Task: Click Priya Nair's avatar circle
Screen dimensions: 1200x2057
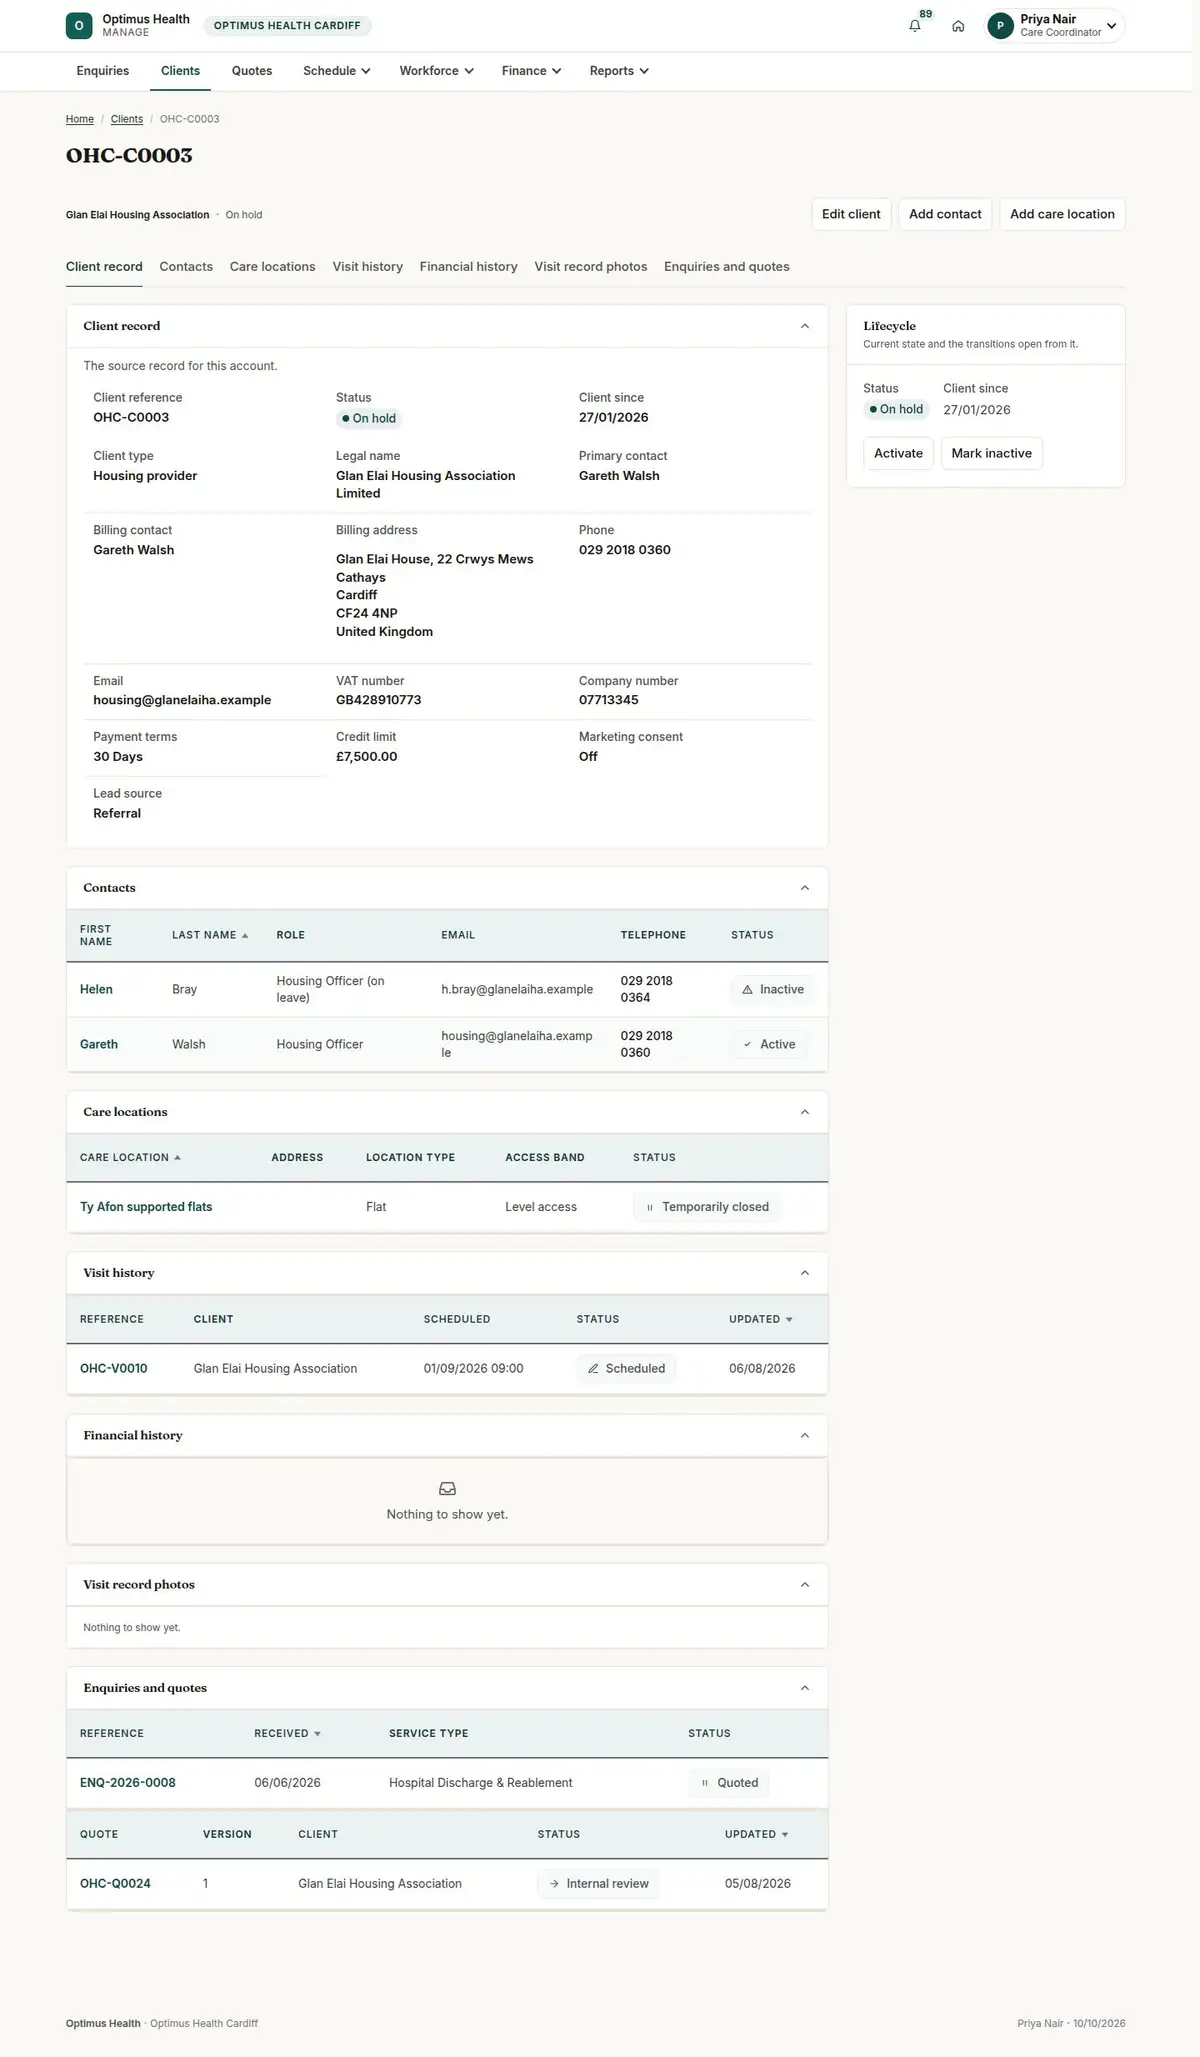Action: [1000, 26]
